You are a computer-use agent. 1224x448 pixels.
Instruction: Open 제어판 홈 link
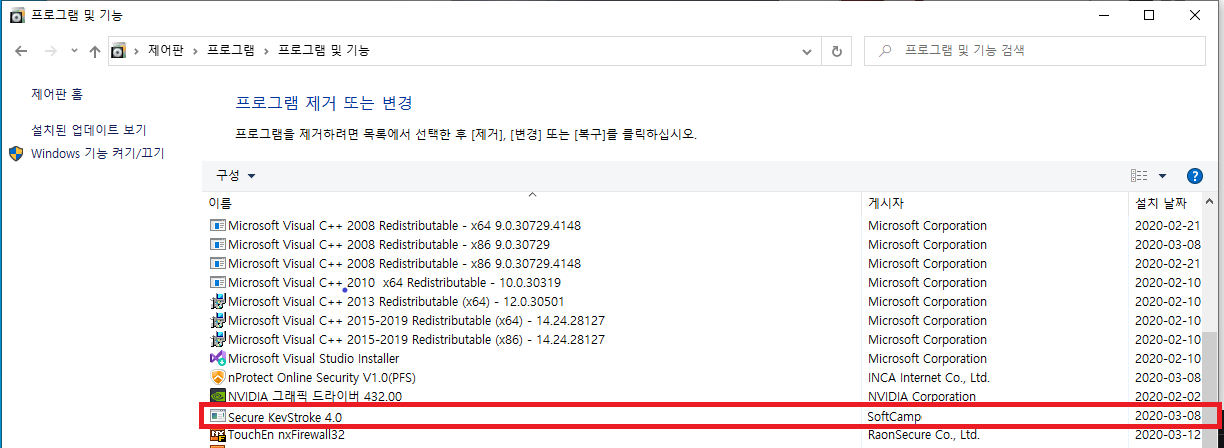tap(57, 94)
